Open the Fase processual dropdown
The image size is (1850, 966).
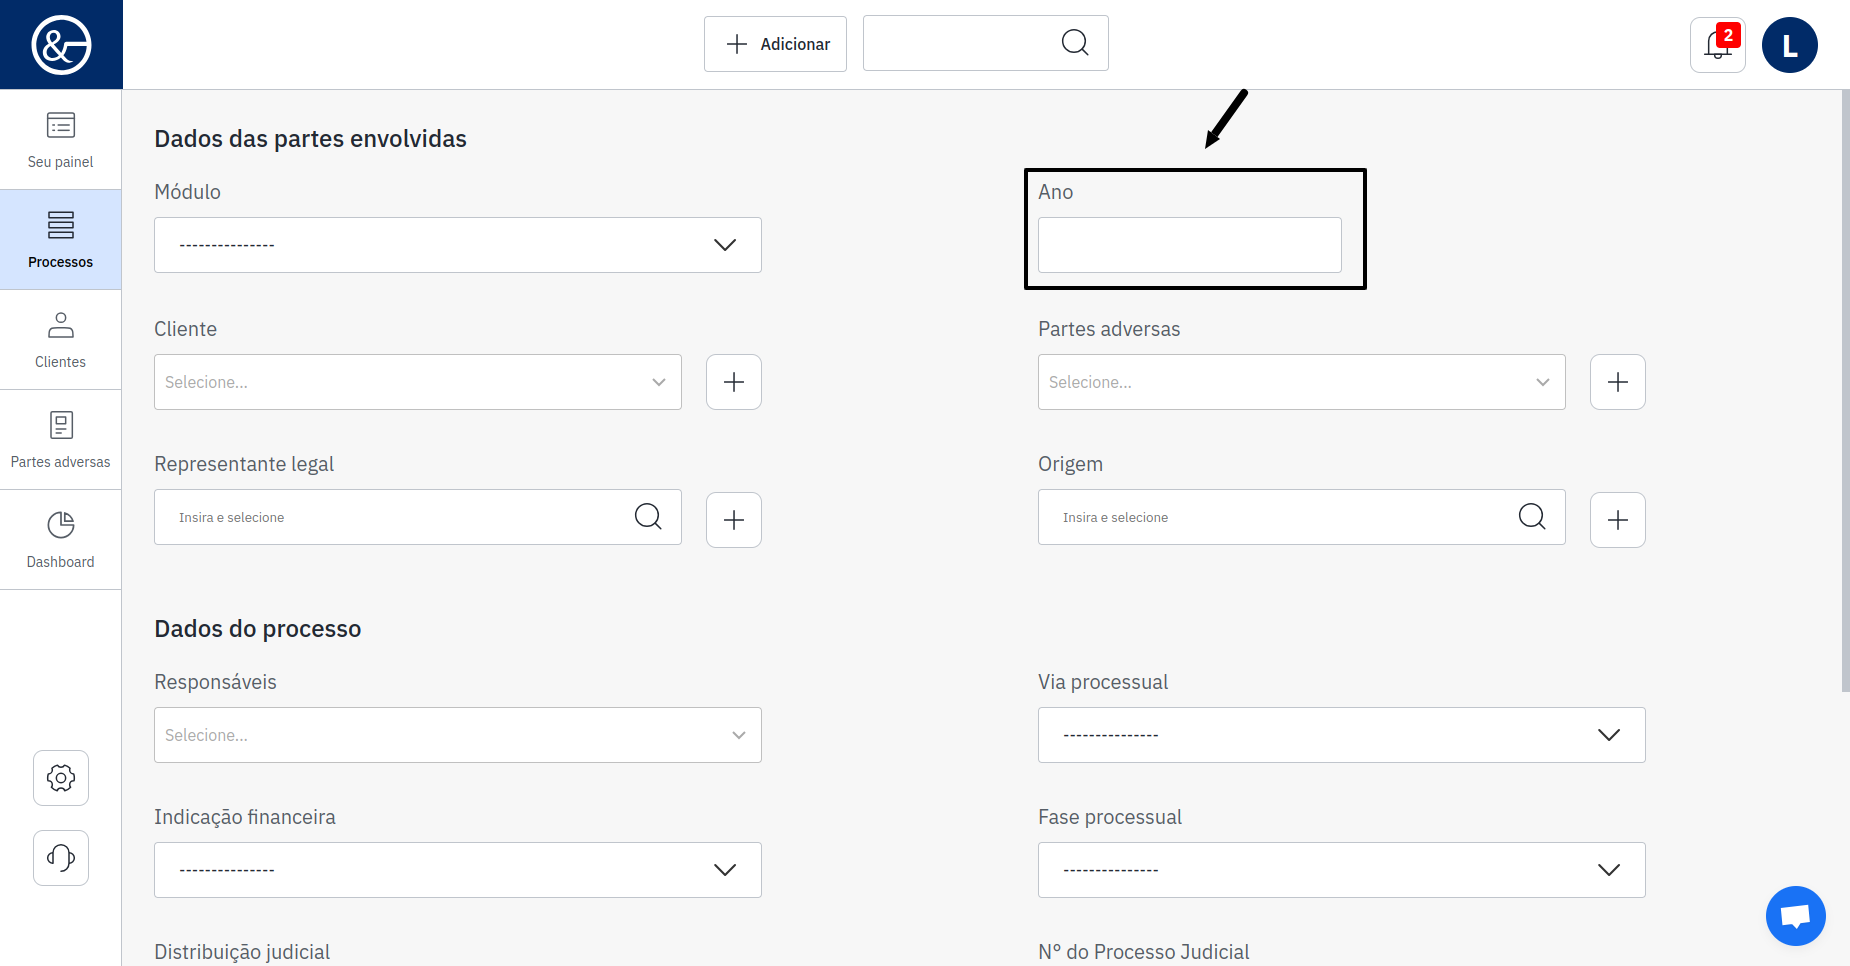1341,870
